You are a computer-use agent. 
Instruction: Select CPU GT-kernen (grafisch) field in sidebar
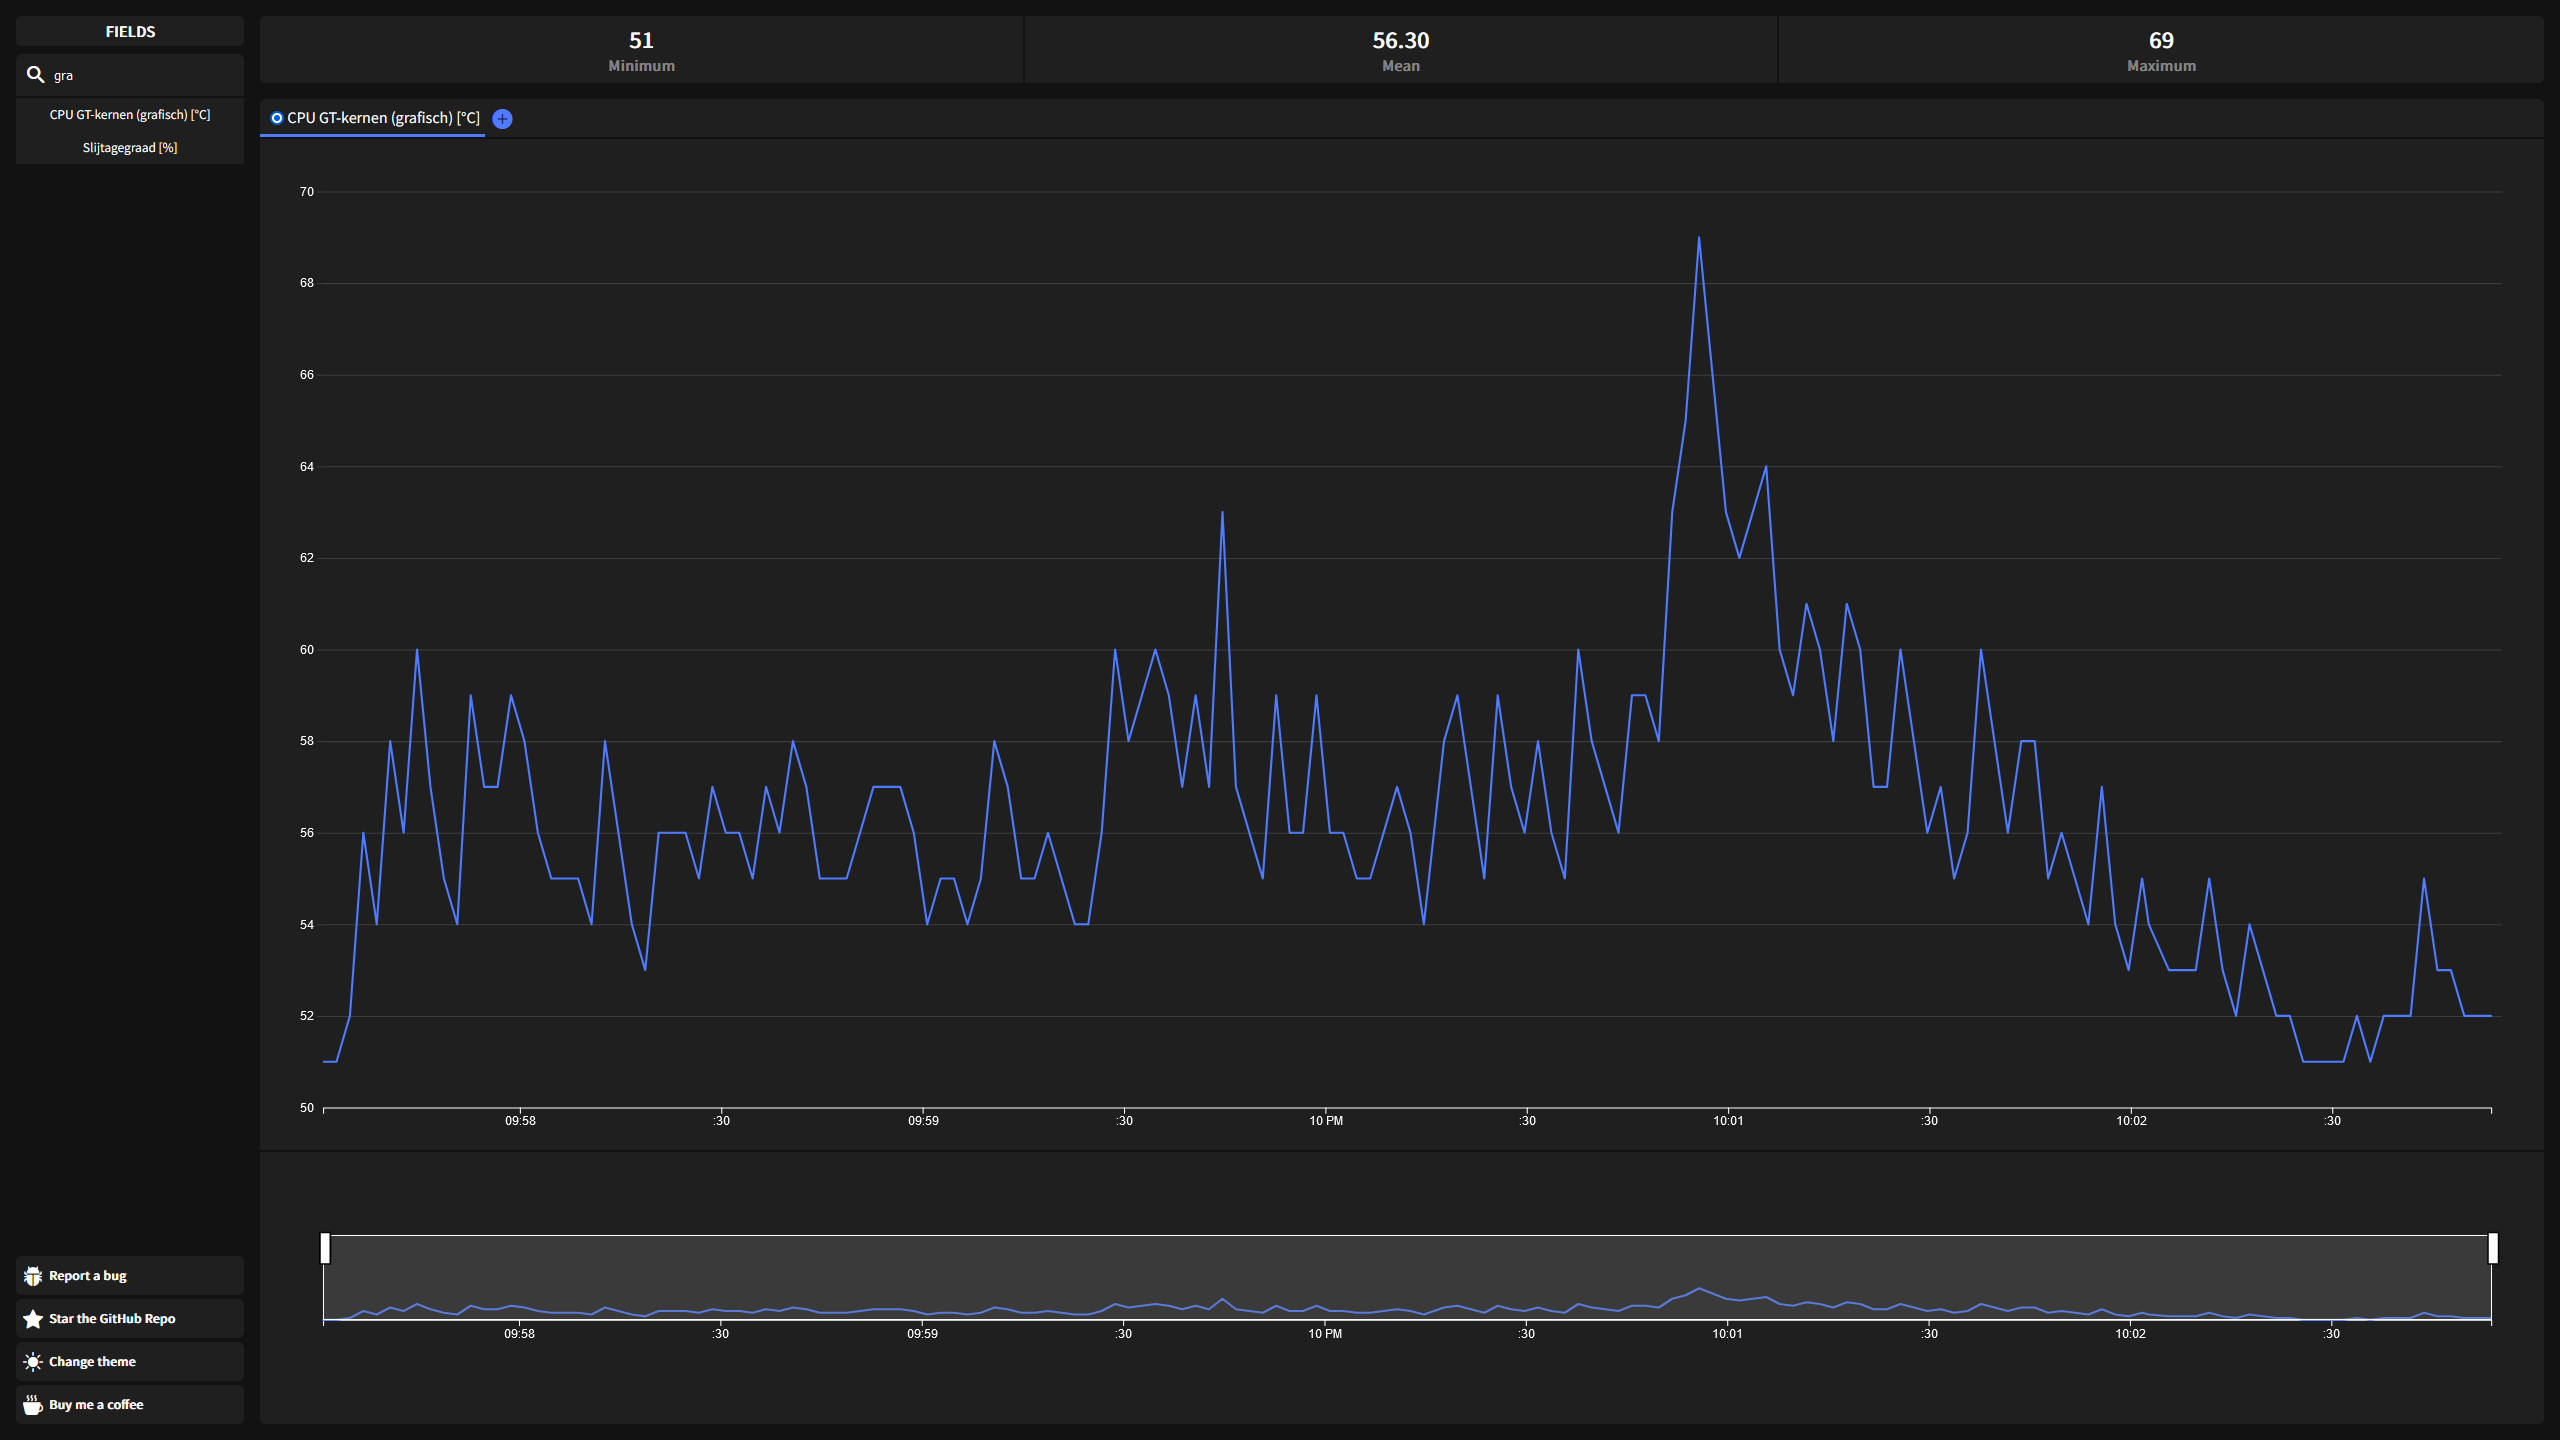pyautogui.click(x=130, y=115)
